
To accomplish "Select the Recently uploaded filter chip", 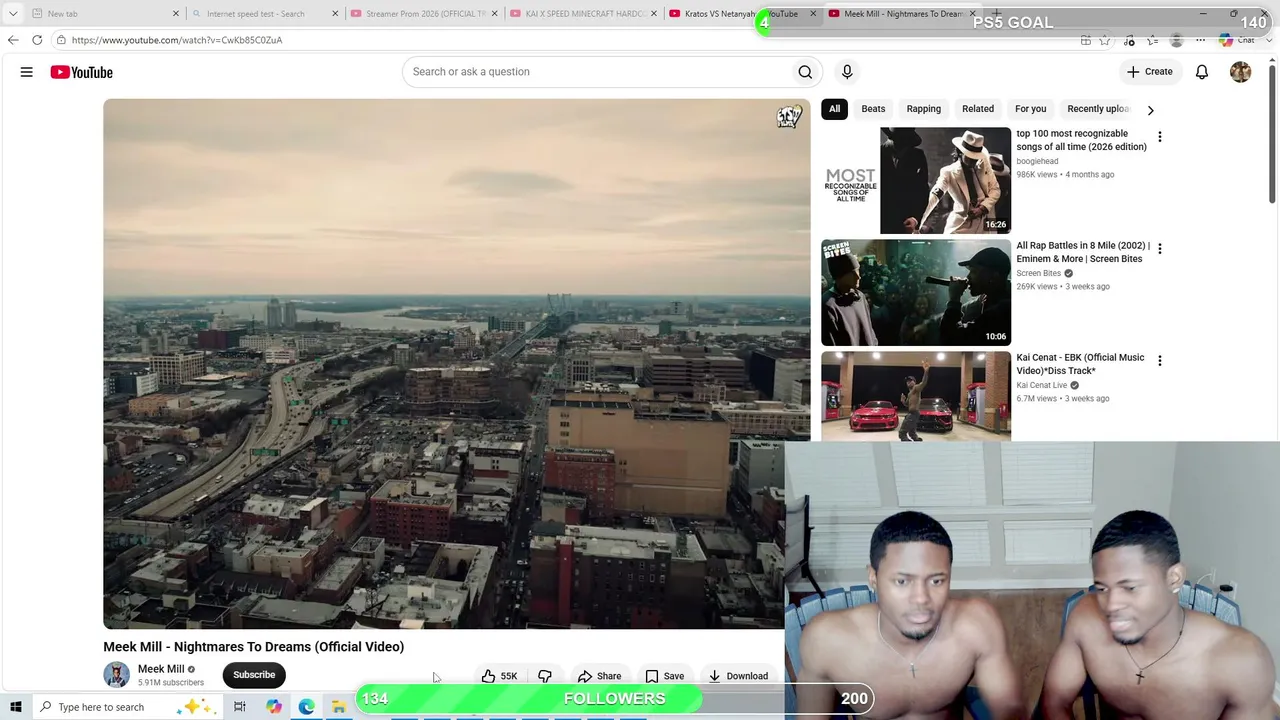I will 1098,109.
